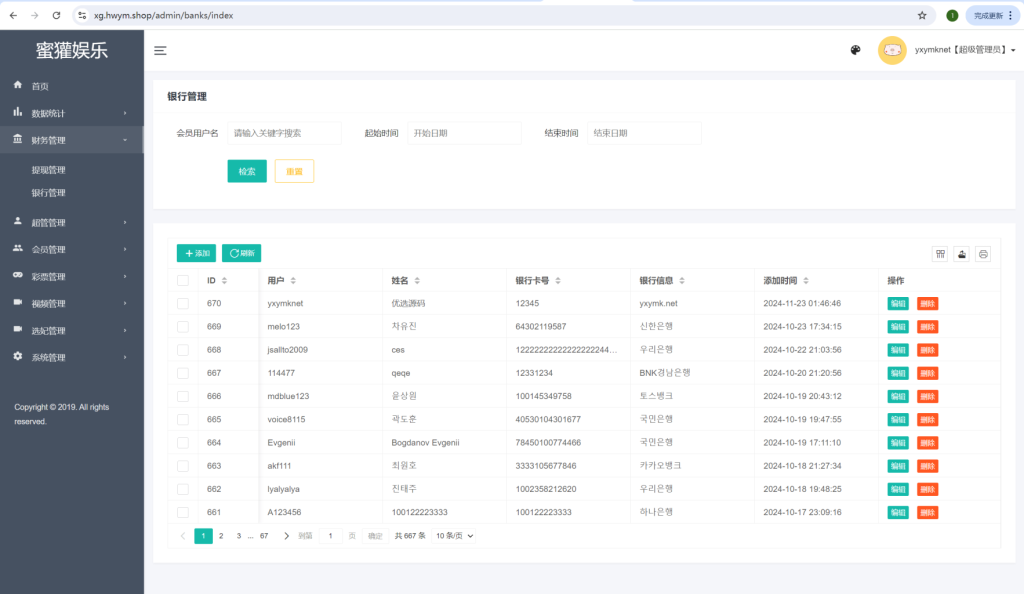The width and height of the screenshot is (1024, 594).
Task: Toggle the sidebar hamburger menu icon
Action: (160, 50)
